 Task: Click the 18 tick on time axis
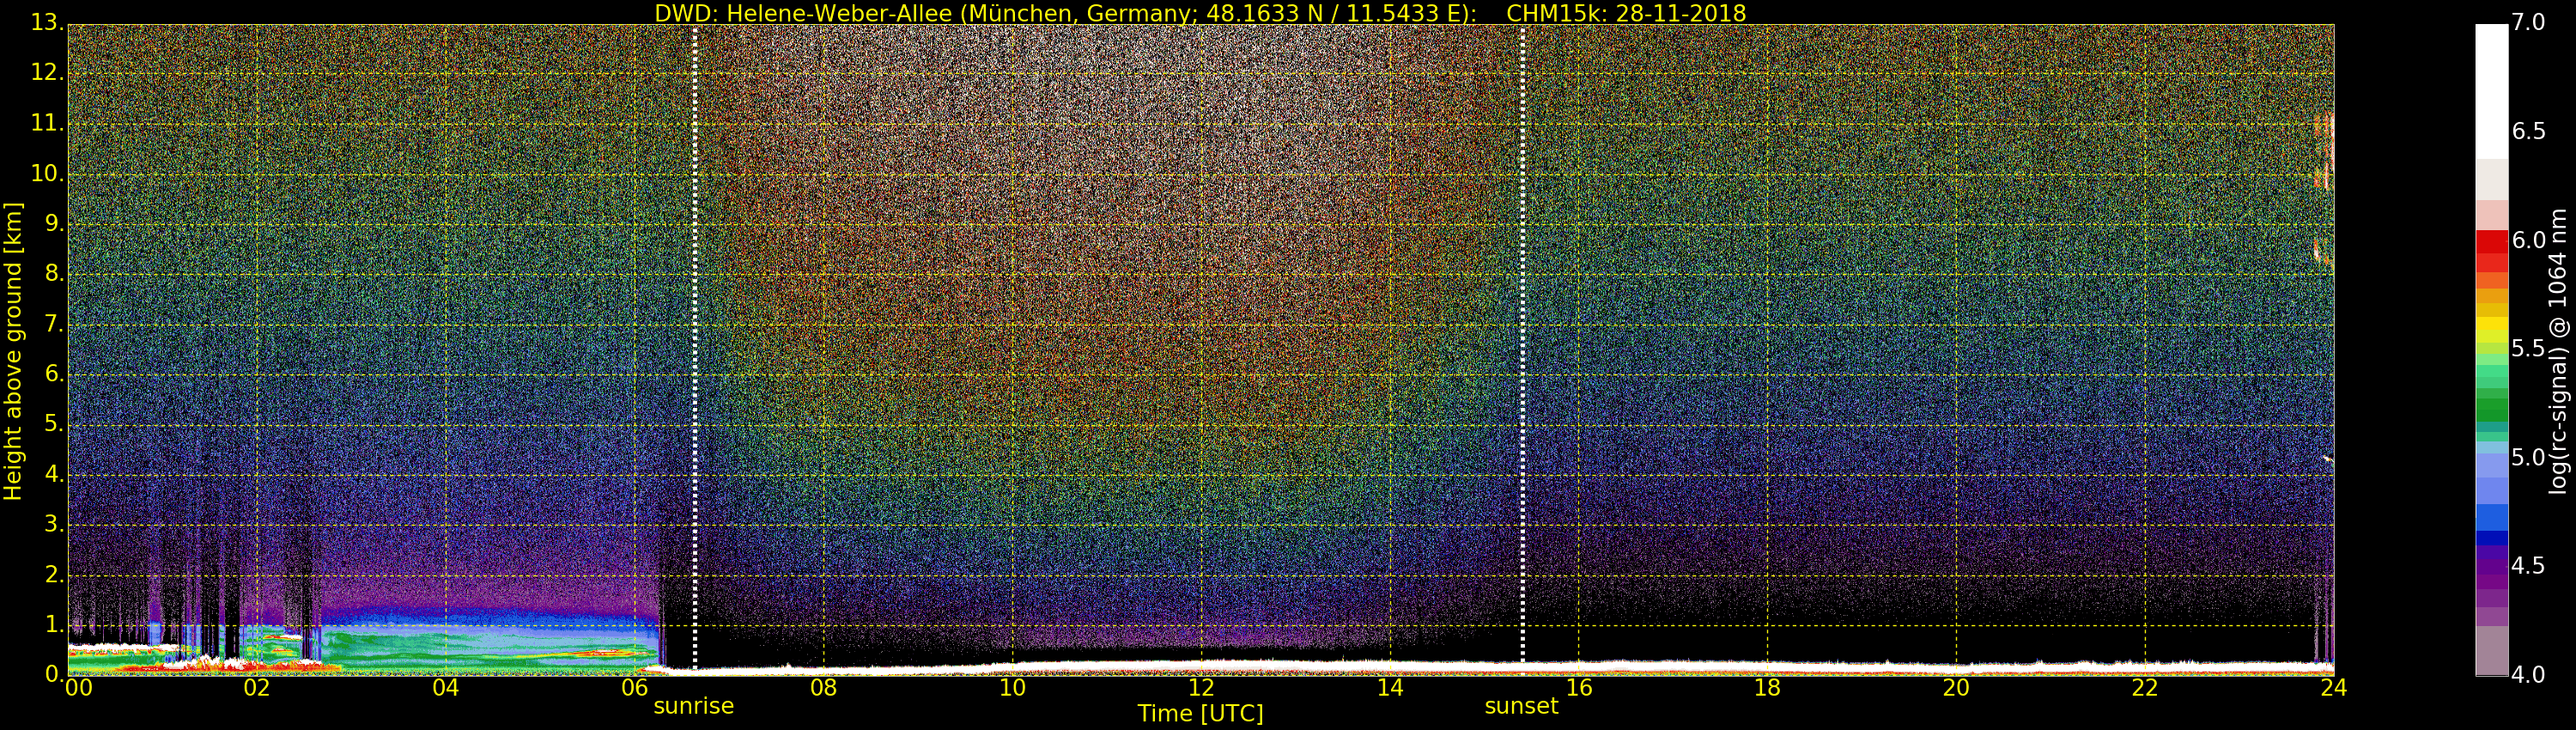[x=1767, y=688]
